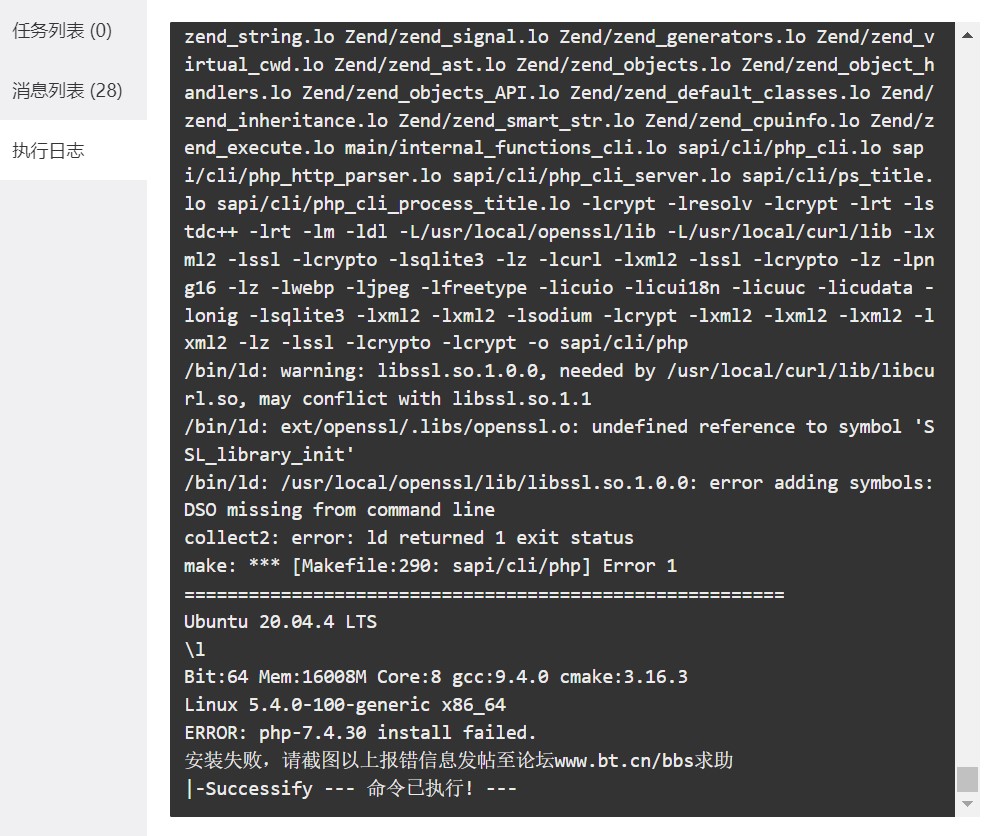
Task: Click the make Makefile:290 Error 1 line
Action: (431, 566)
